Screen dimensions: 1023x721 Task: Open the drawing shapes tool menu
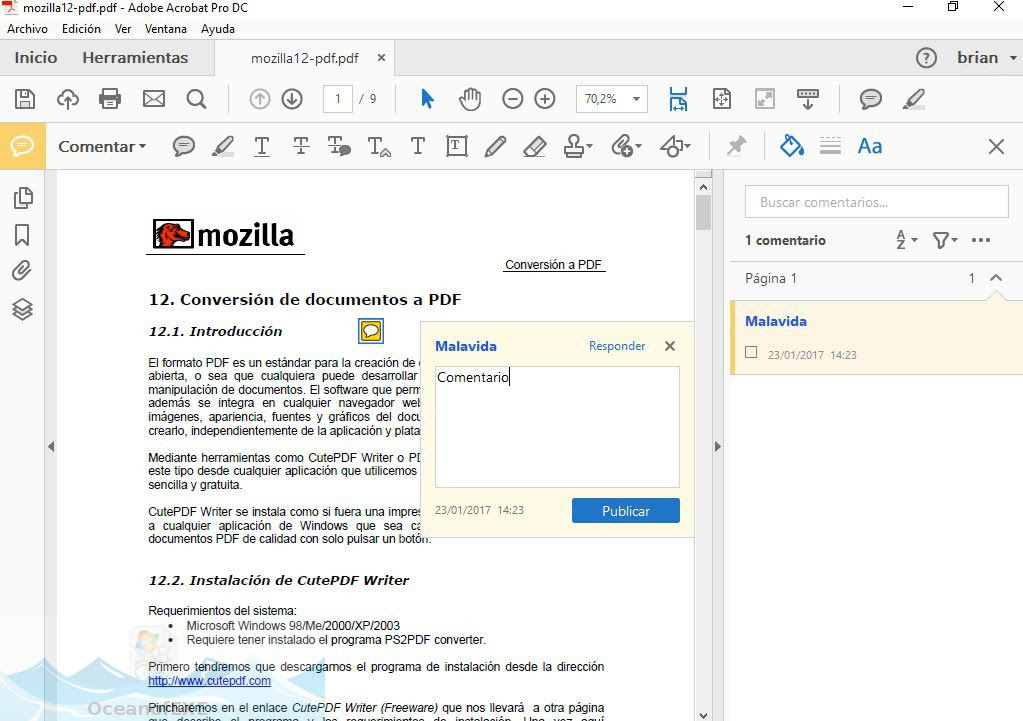click(675, 146)
